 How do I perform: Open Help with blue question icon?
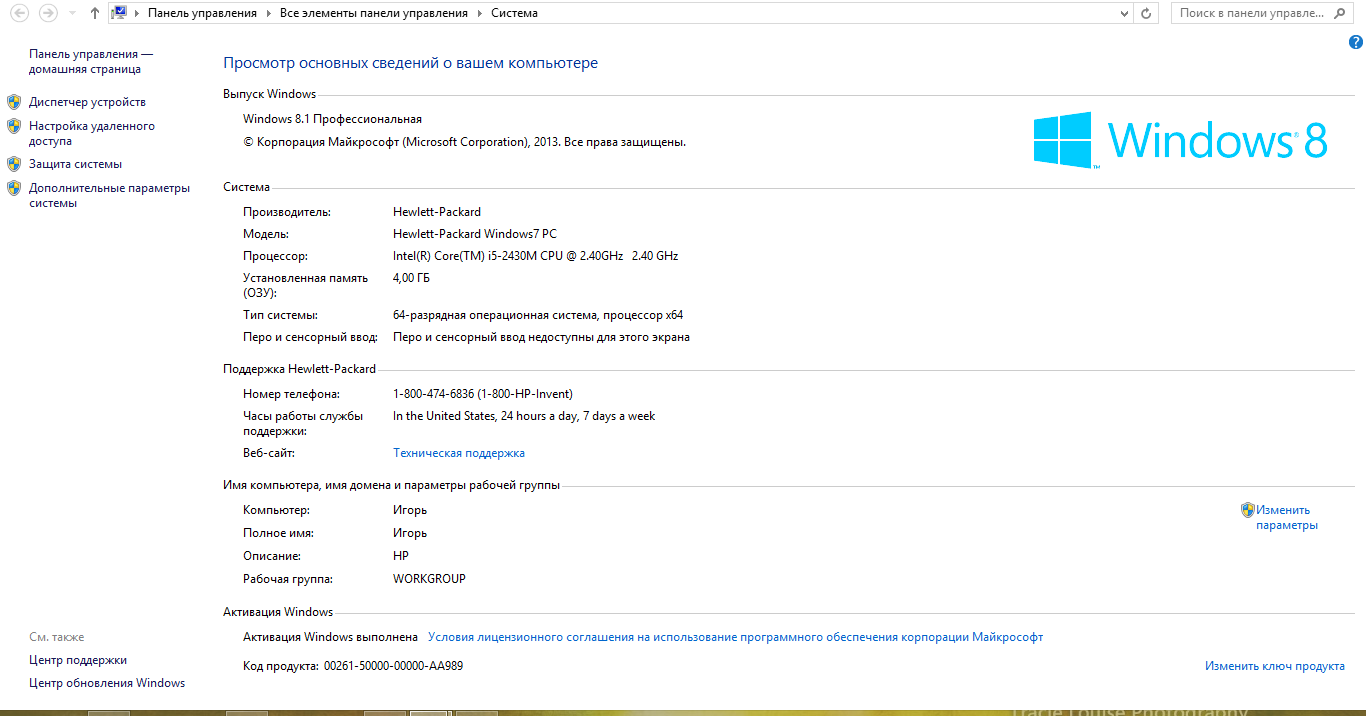click(1356, 42)
